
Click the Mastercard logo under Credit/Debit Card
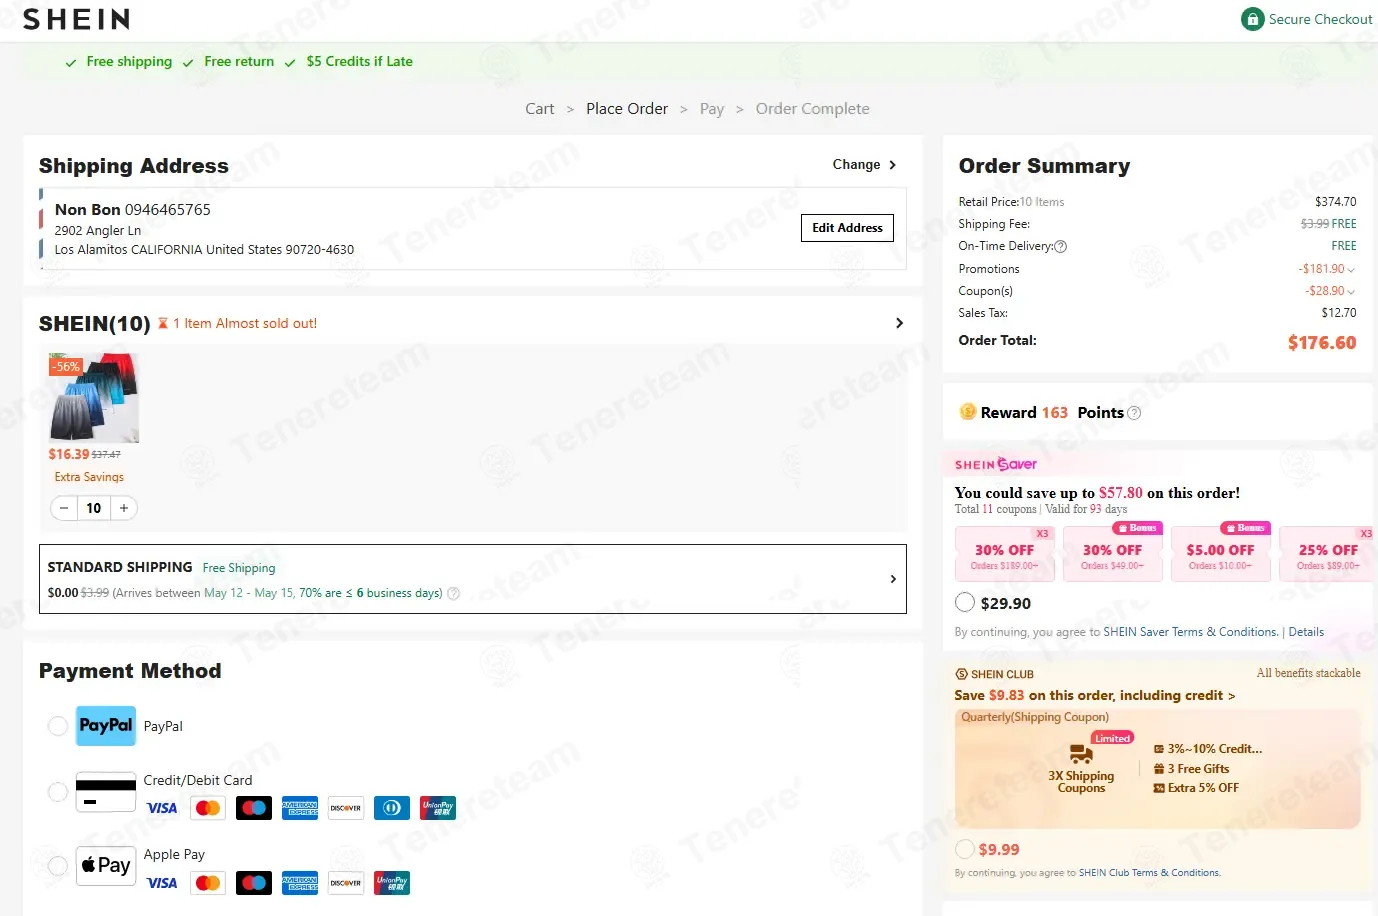coord(208,808)
